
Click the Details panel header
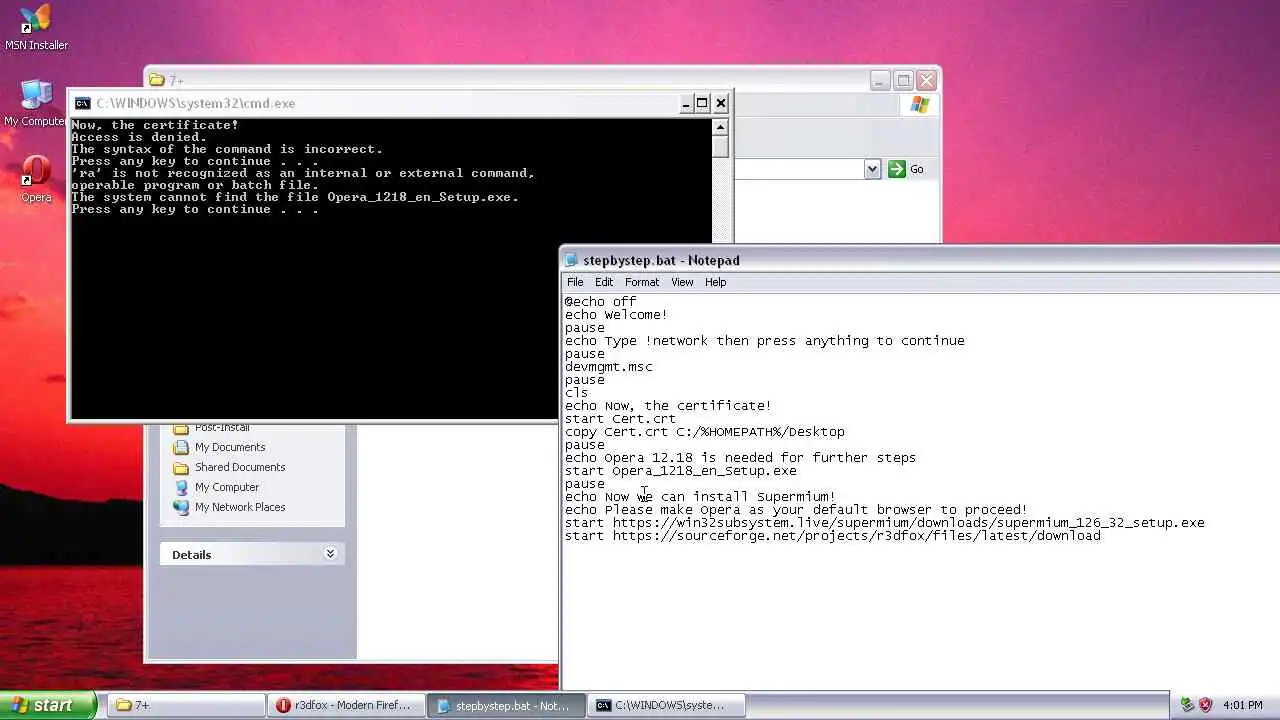(252, 554)
